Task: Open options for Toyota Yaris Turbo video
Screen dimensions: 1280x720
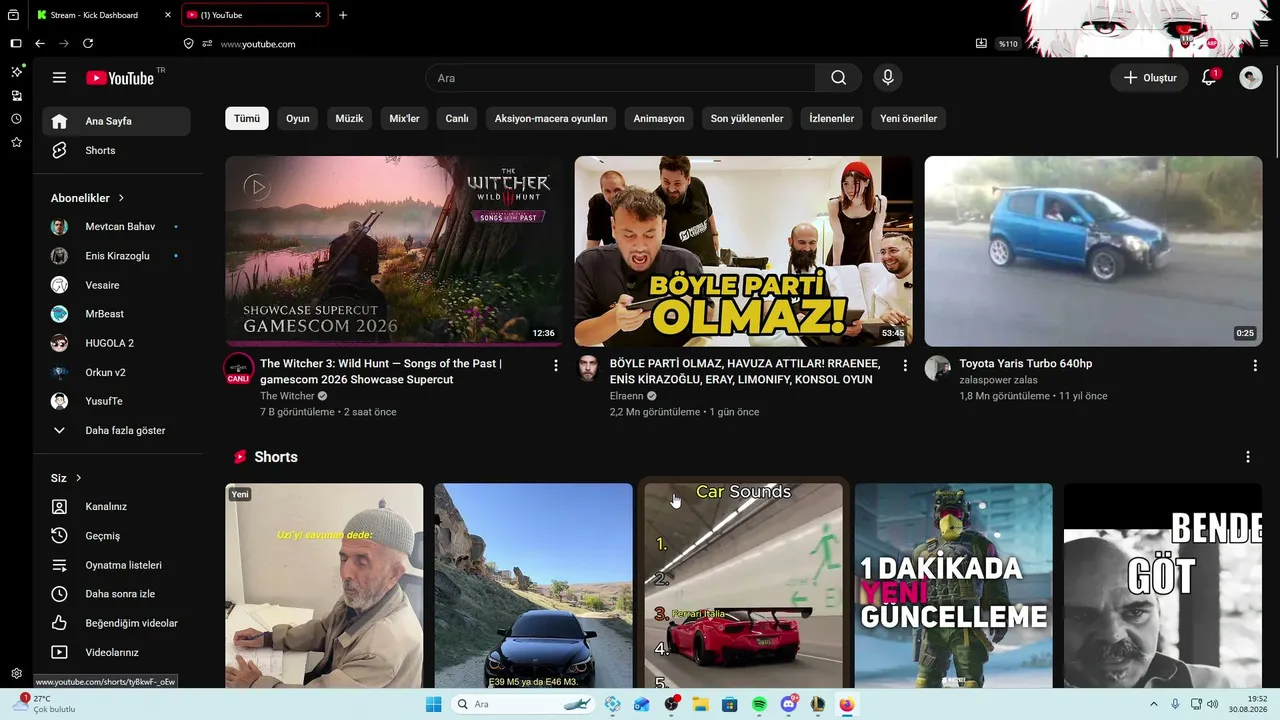Action: point(1255,366)
